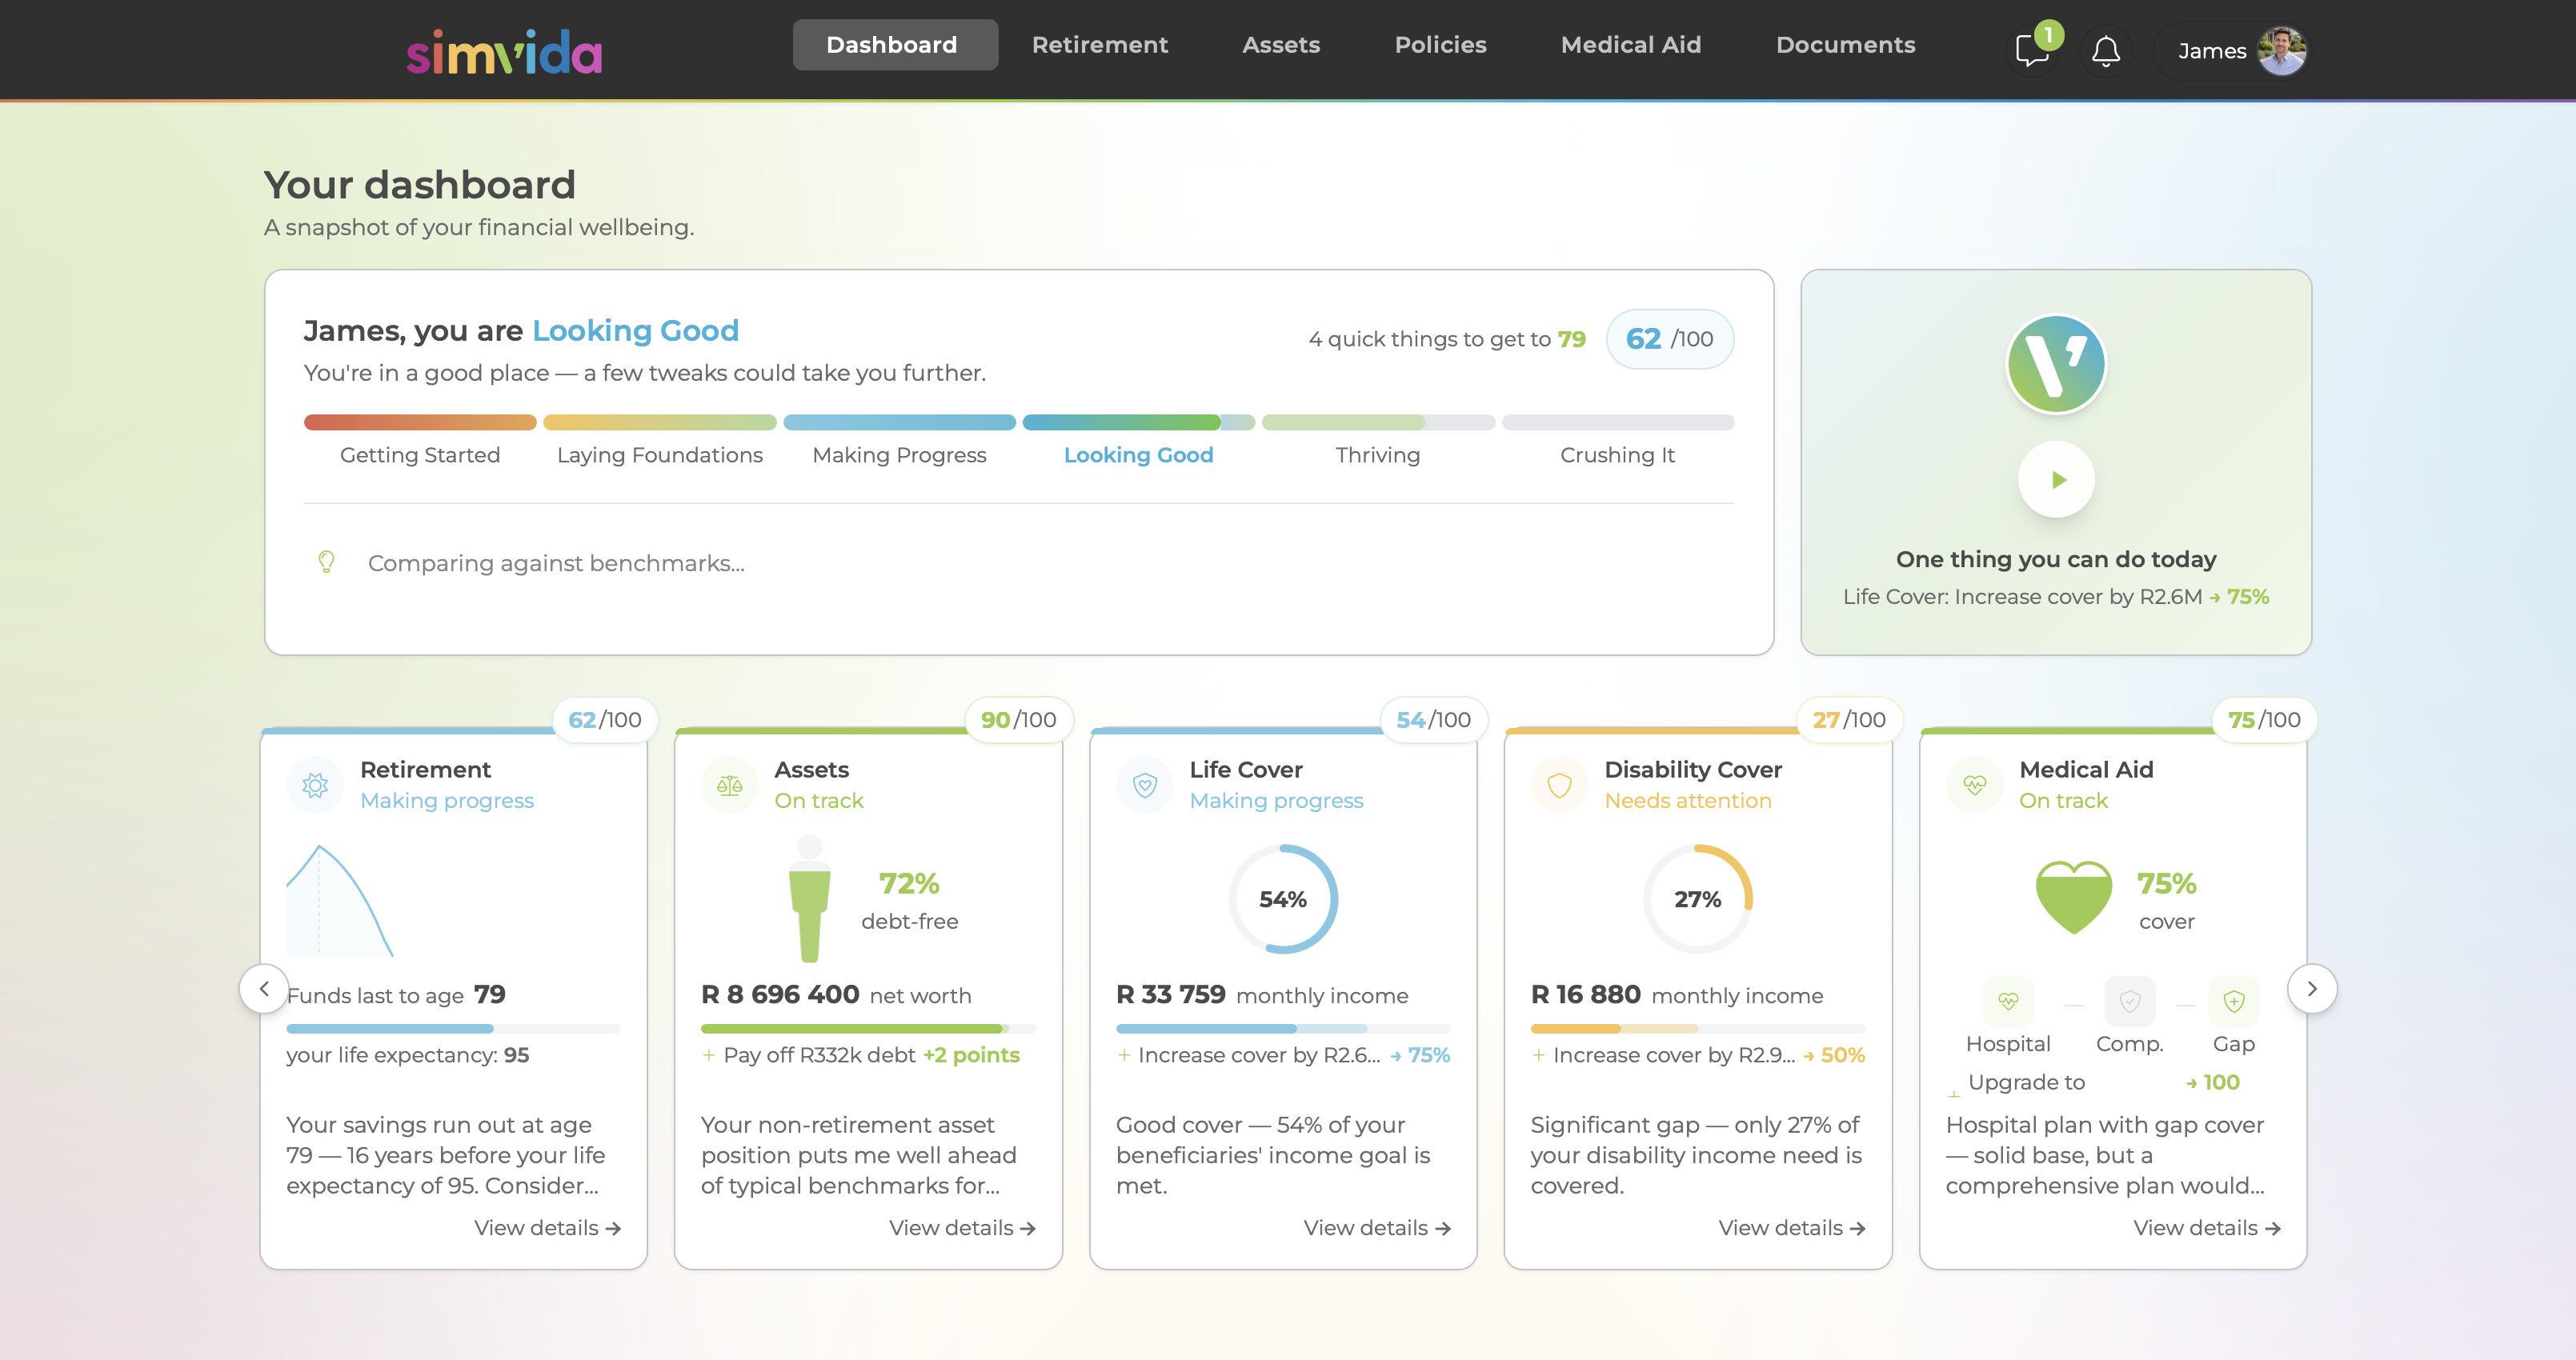
Task: Click the 27% Disability donut chart
Action: pos(1698,899)
